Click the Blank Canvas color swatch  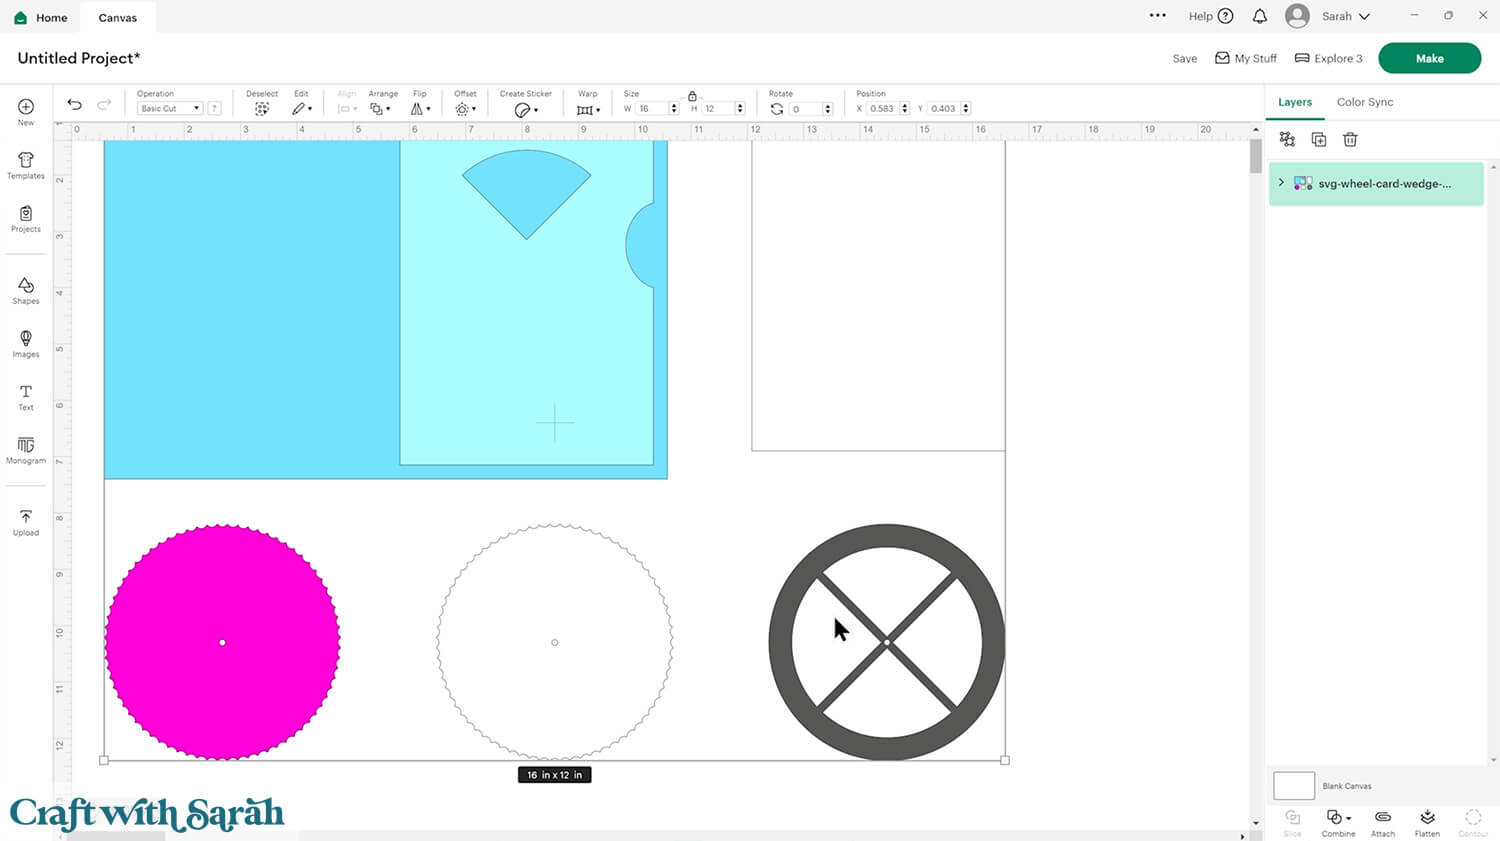click(x=1293, y=786)
